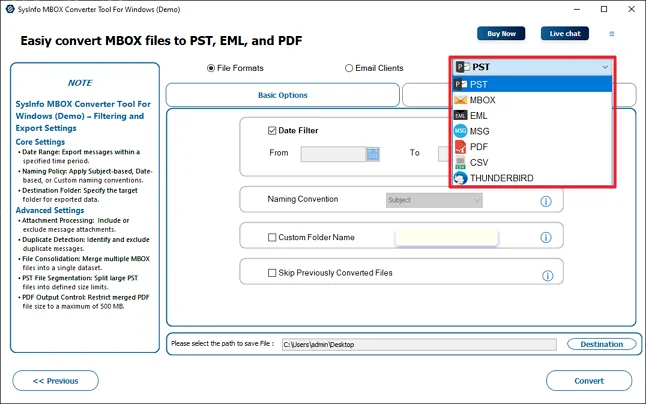Click the From date input field
The height and width of the screenshot is (404, 646).
333,154
